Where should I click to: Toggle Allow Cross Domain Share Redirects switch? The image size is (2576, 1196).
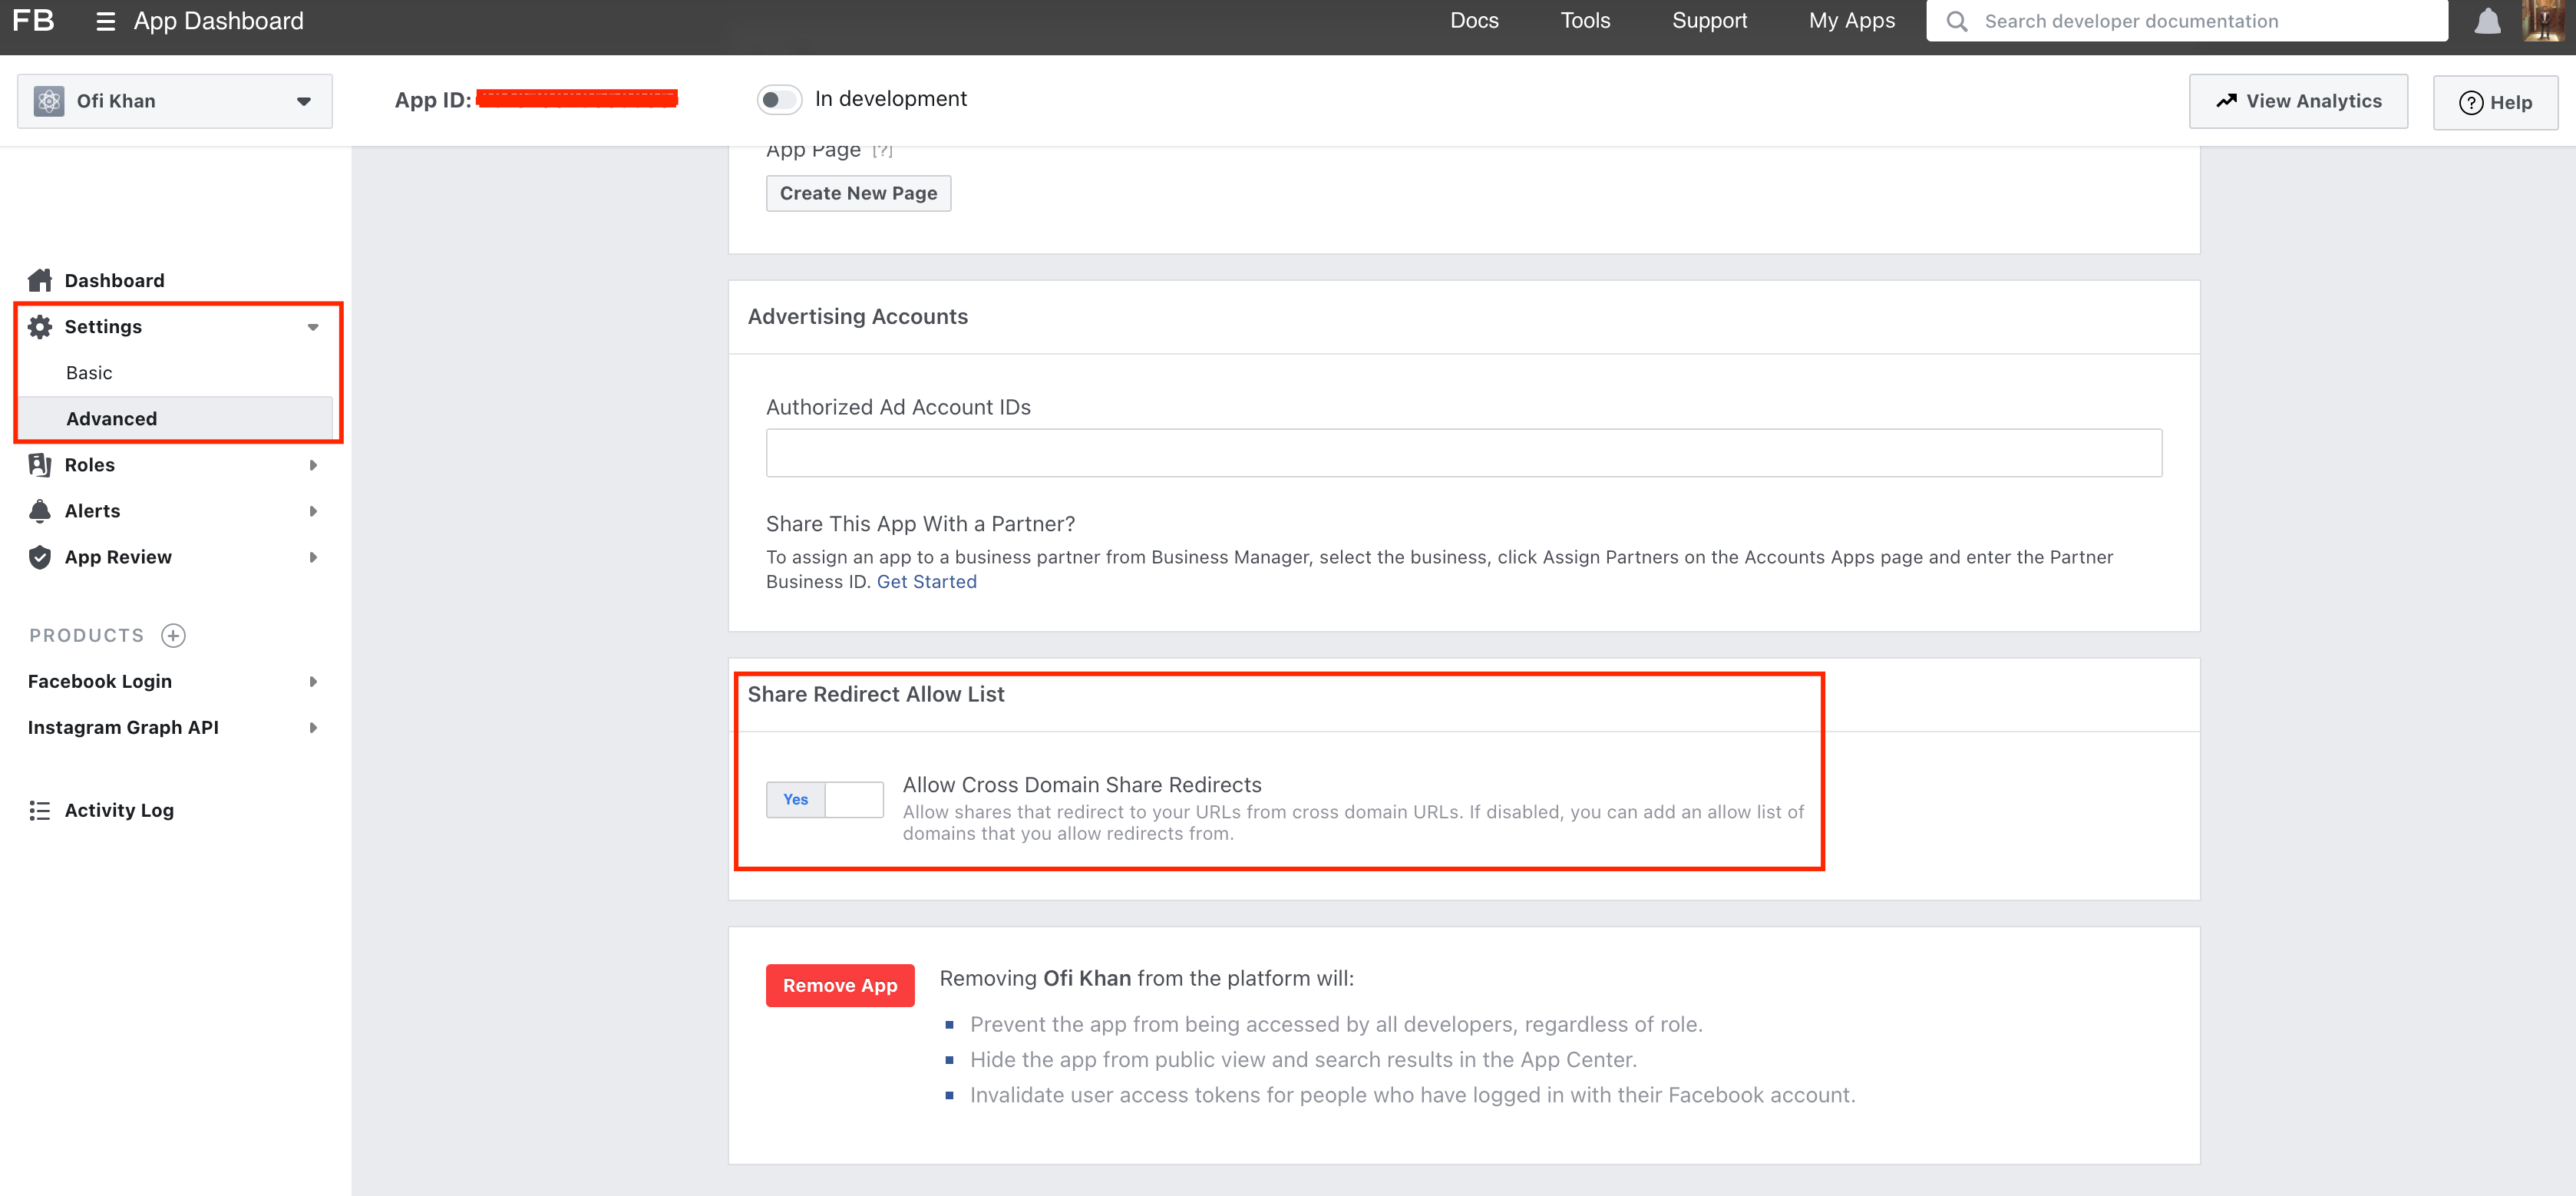coord(824,799)
